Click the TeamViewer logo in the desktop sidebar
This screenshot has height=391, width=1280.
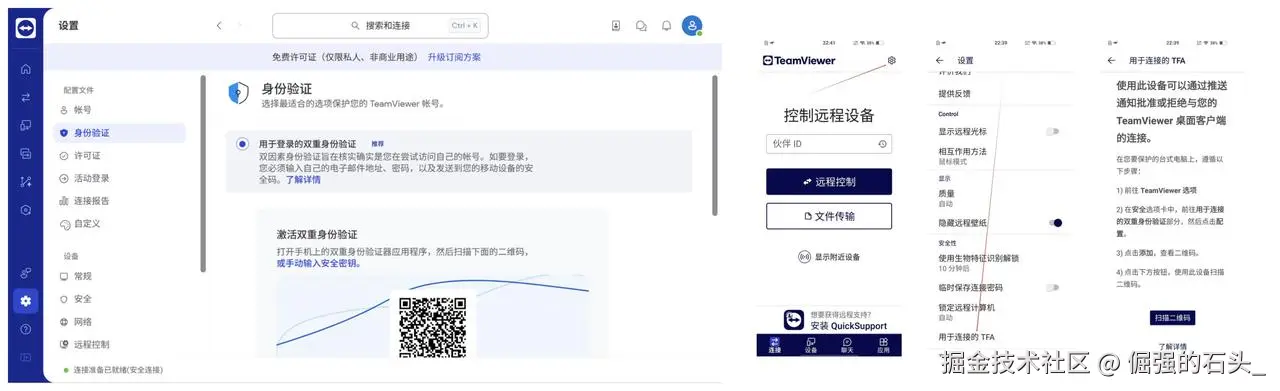(x=25, y=28)
